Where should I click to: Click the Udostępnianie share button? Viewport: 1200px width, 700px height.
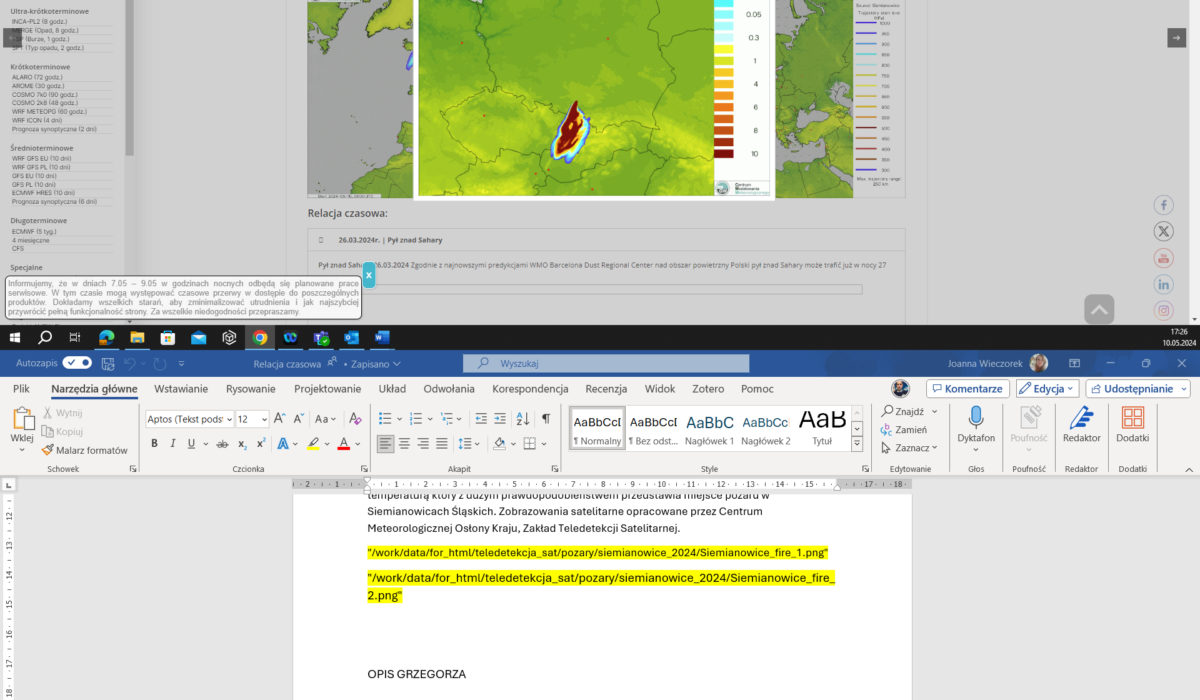(1137, 388)
